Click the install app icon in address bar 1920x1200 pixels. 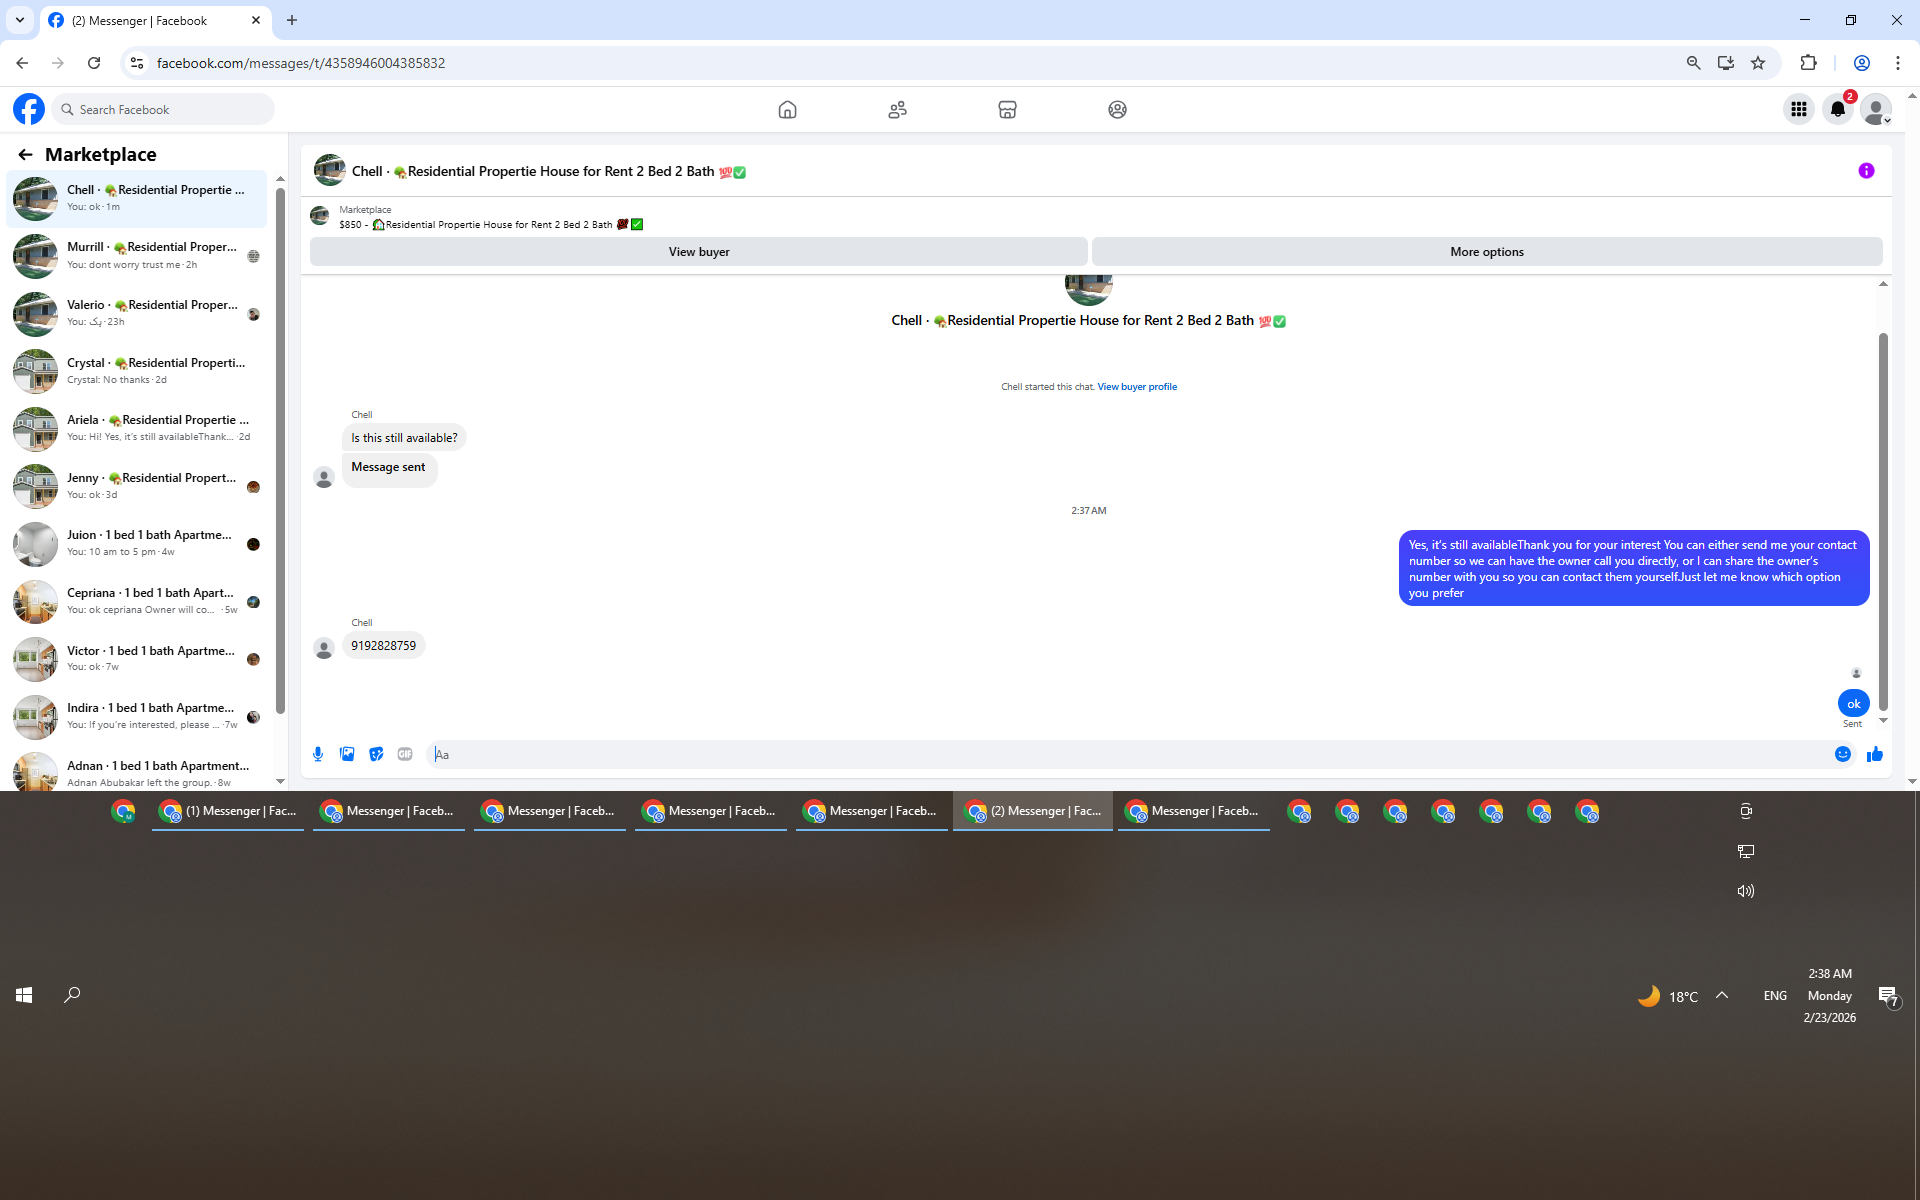tap(1726, 63)
